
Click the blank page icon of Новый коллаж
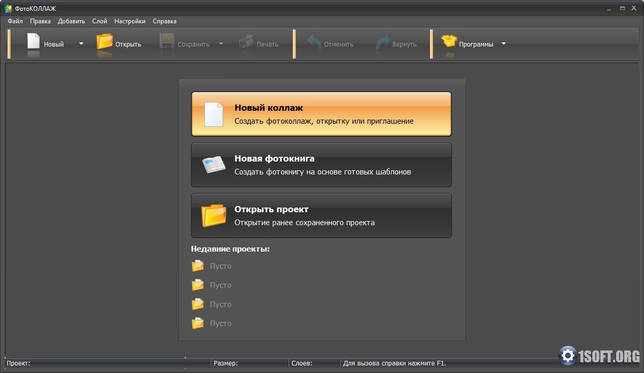click(214, 114)
